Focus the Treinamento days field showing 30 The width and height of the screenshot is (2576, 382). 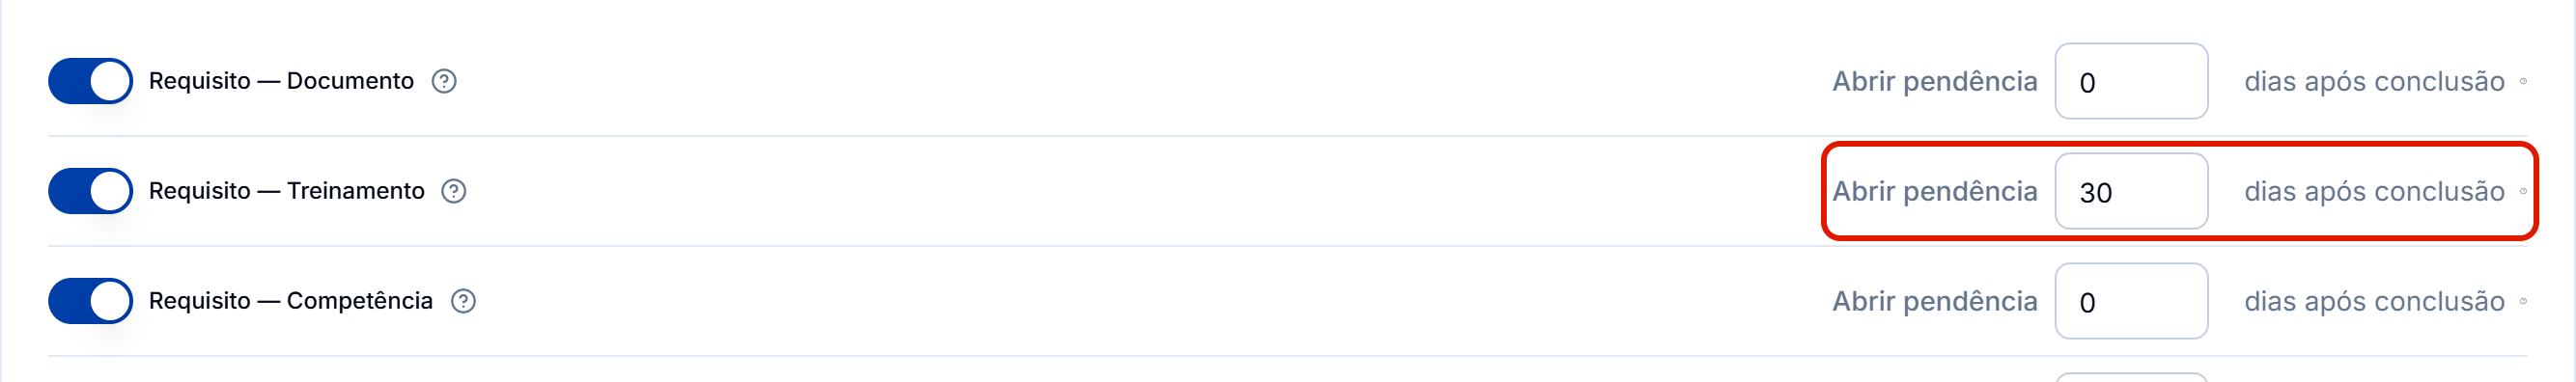2131,191
